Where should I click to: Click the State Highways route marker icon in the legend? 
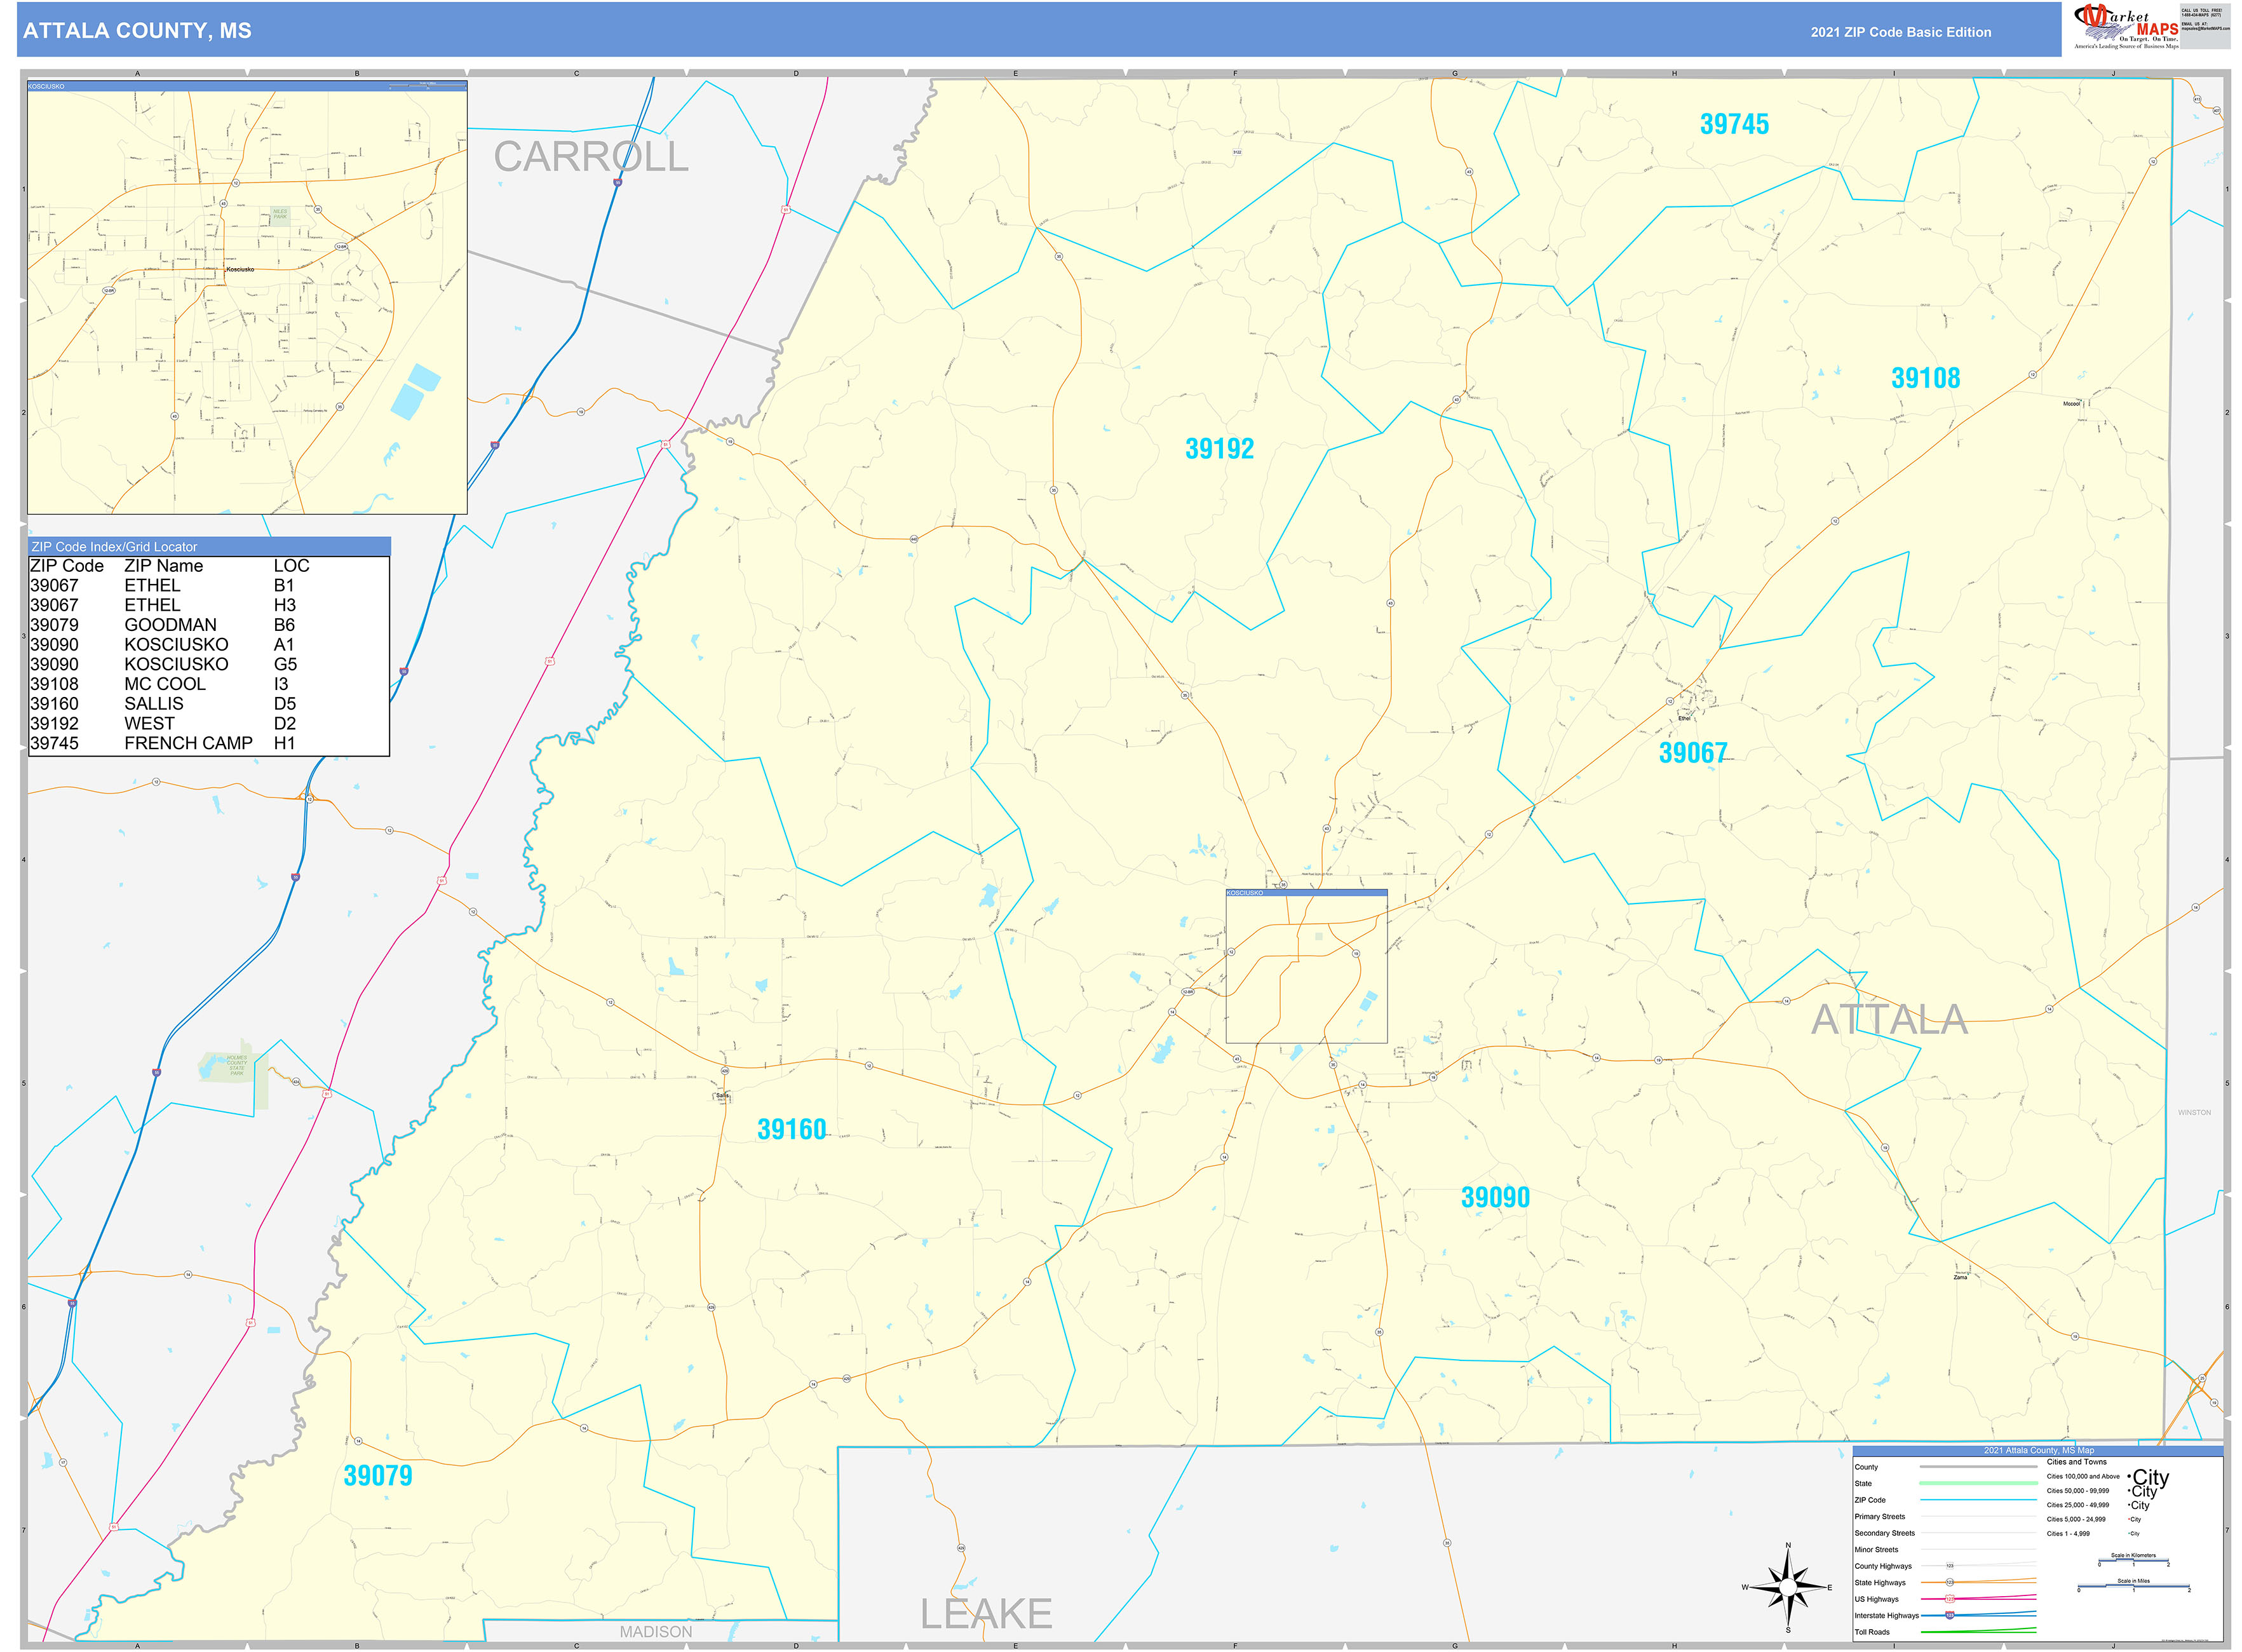coord(1950,1582)
